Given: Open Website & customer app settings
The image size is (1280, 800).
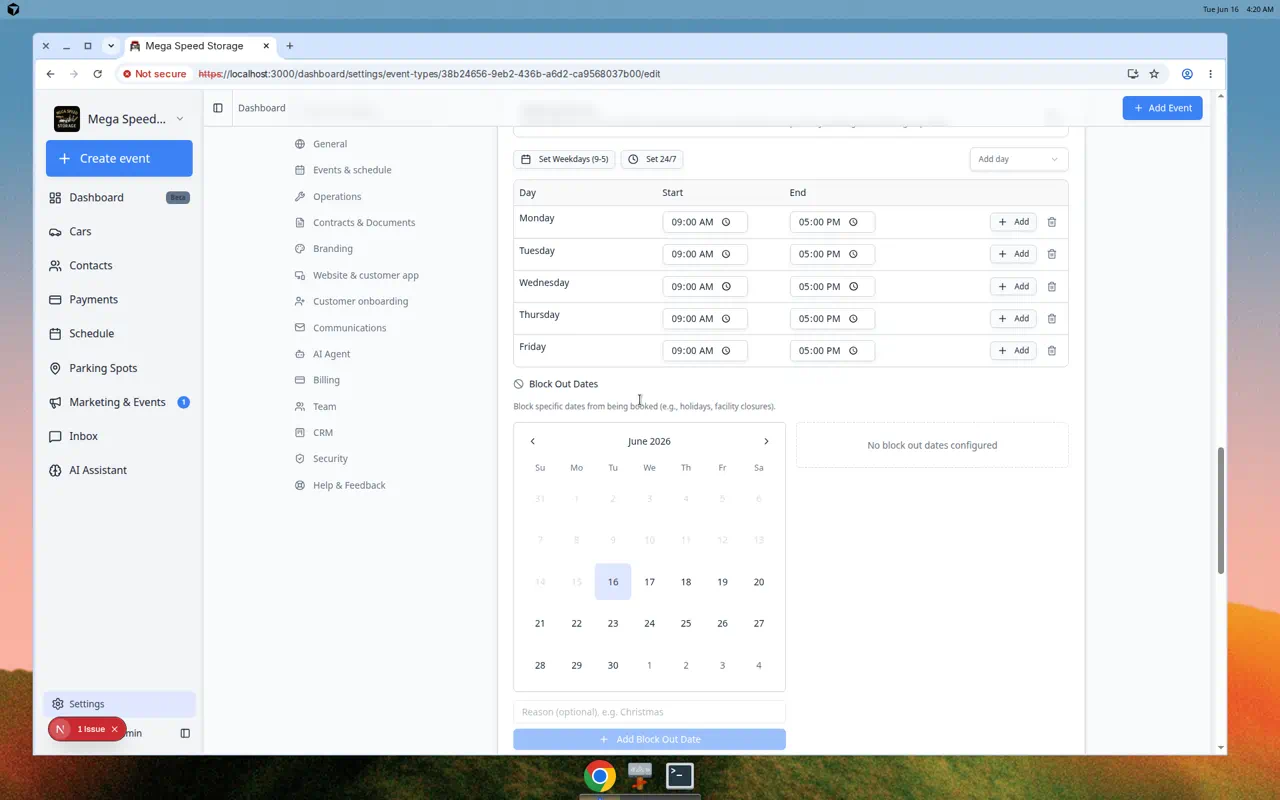Looking at the screenshot, I should tap(366, 275).
